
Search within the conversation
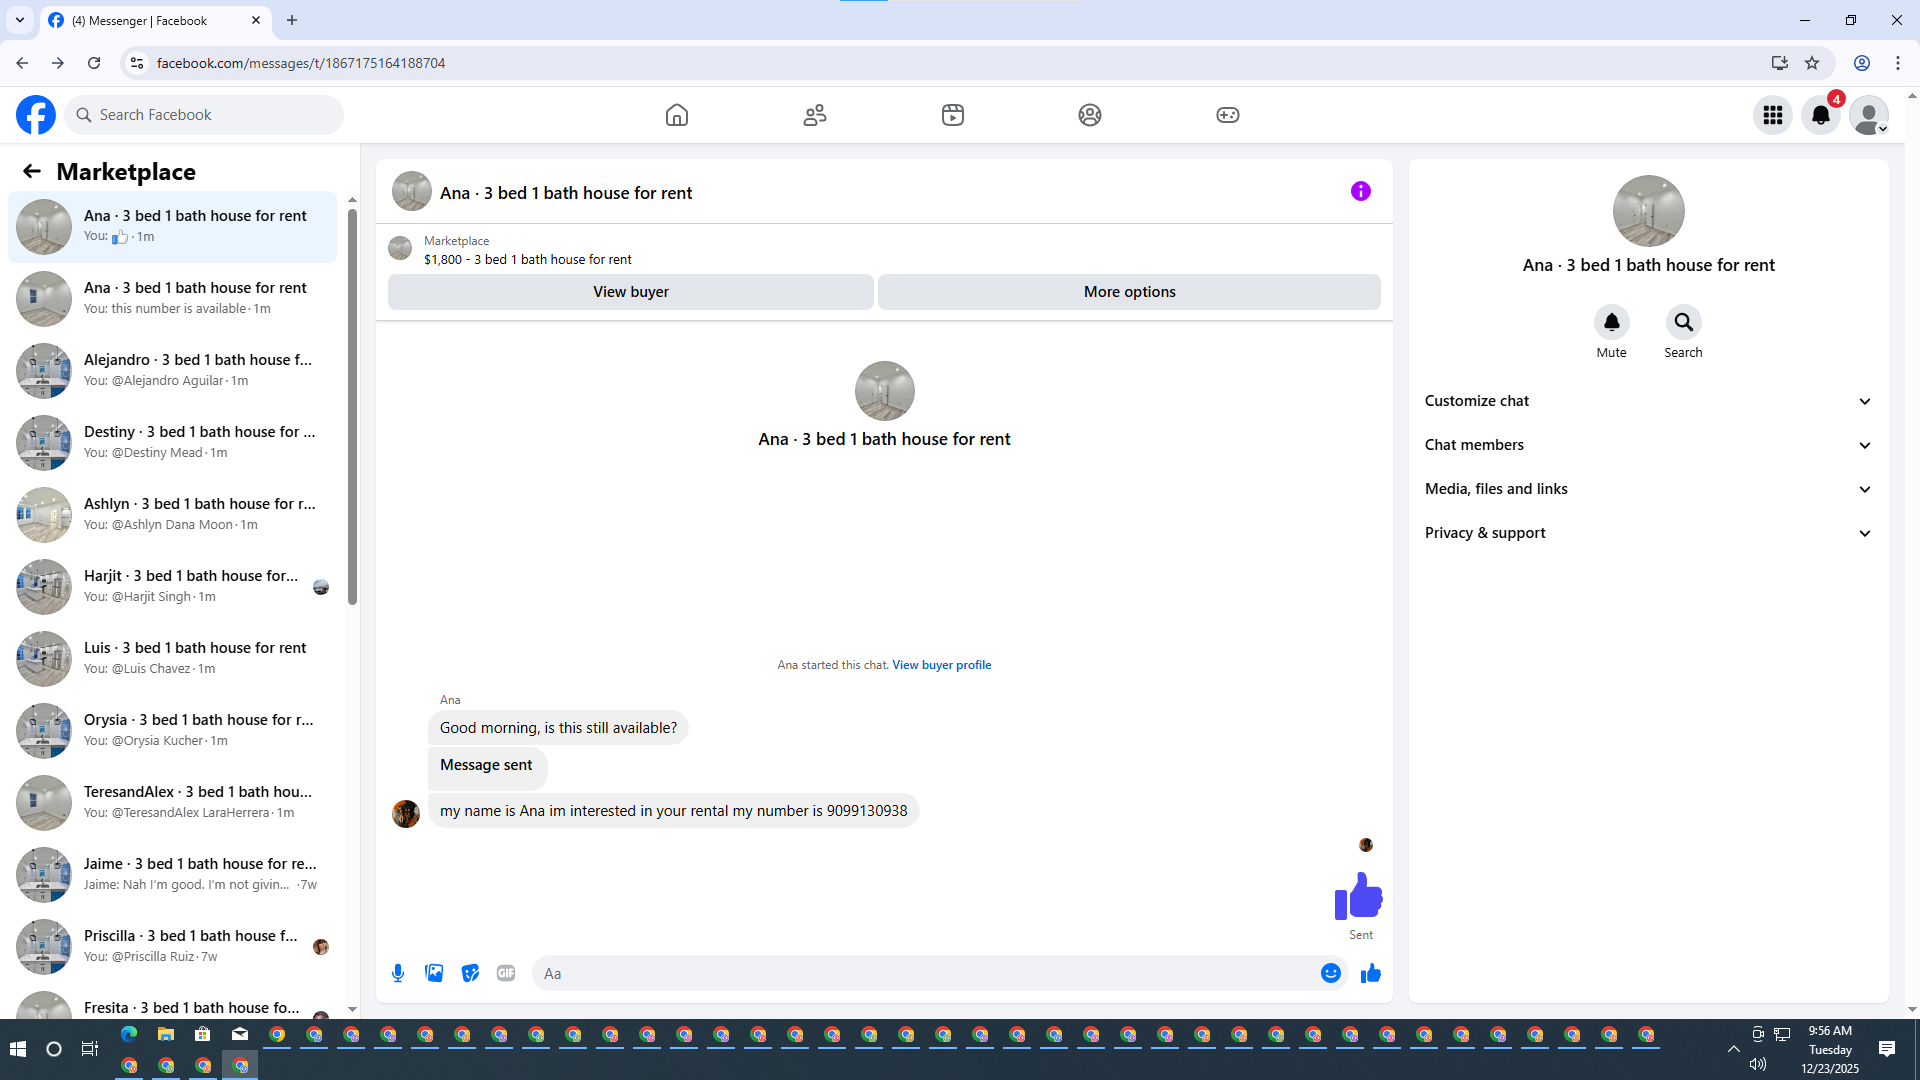click(1683, 322)
